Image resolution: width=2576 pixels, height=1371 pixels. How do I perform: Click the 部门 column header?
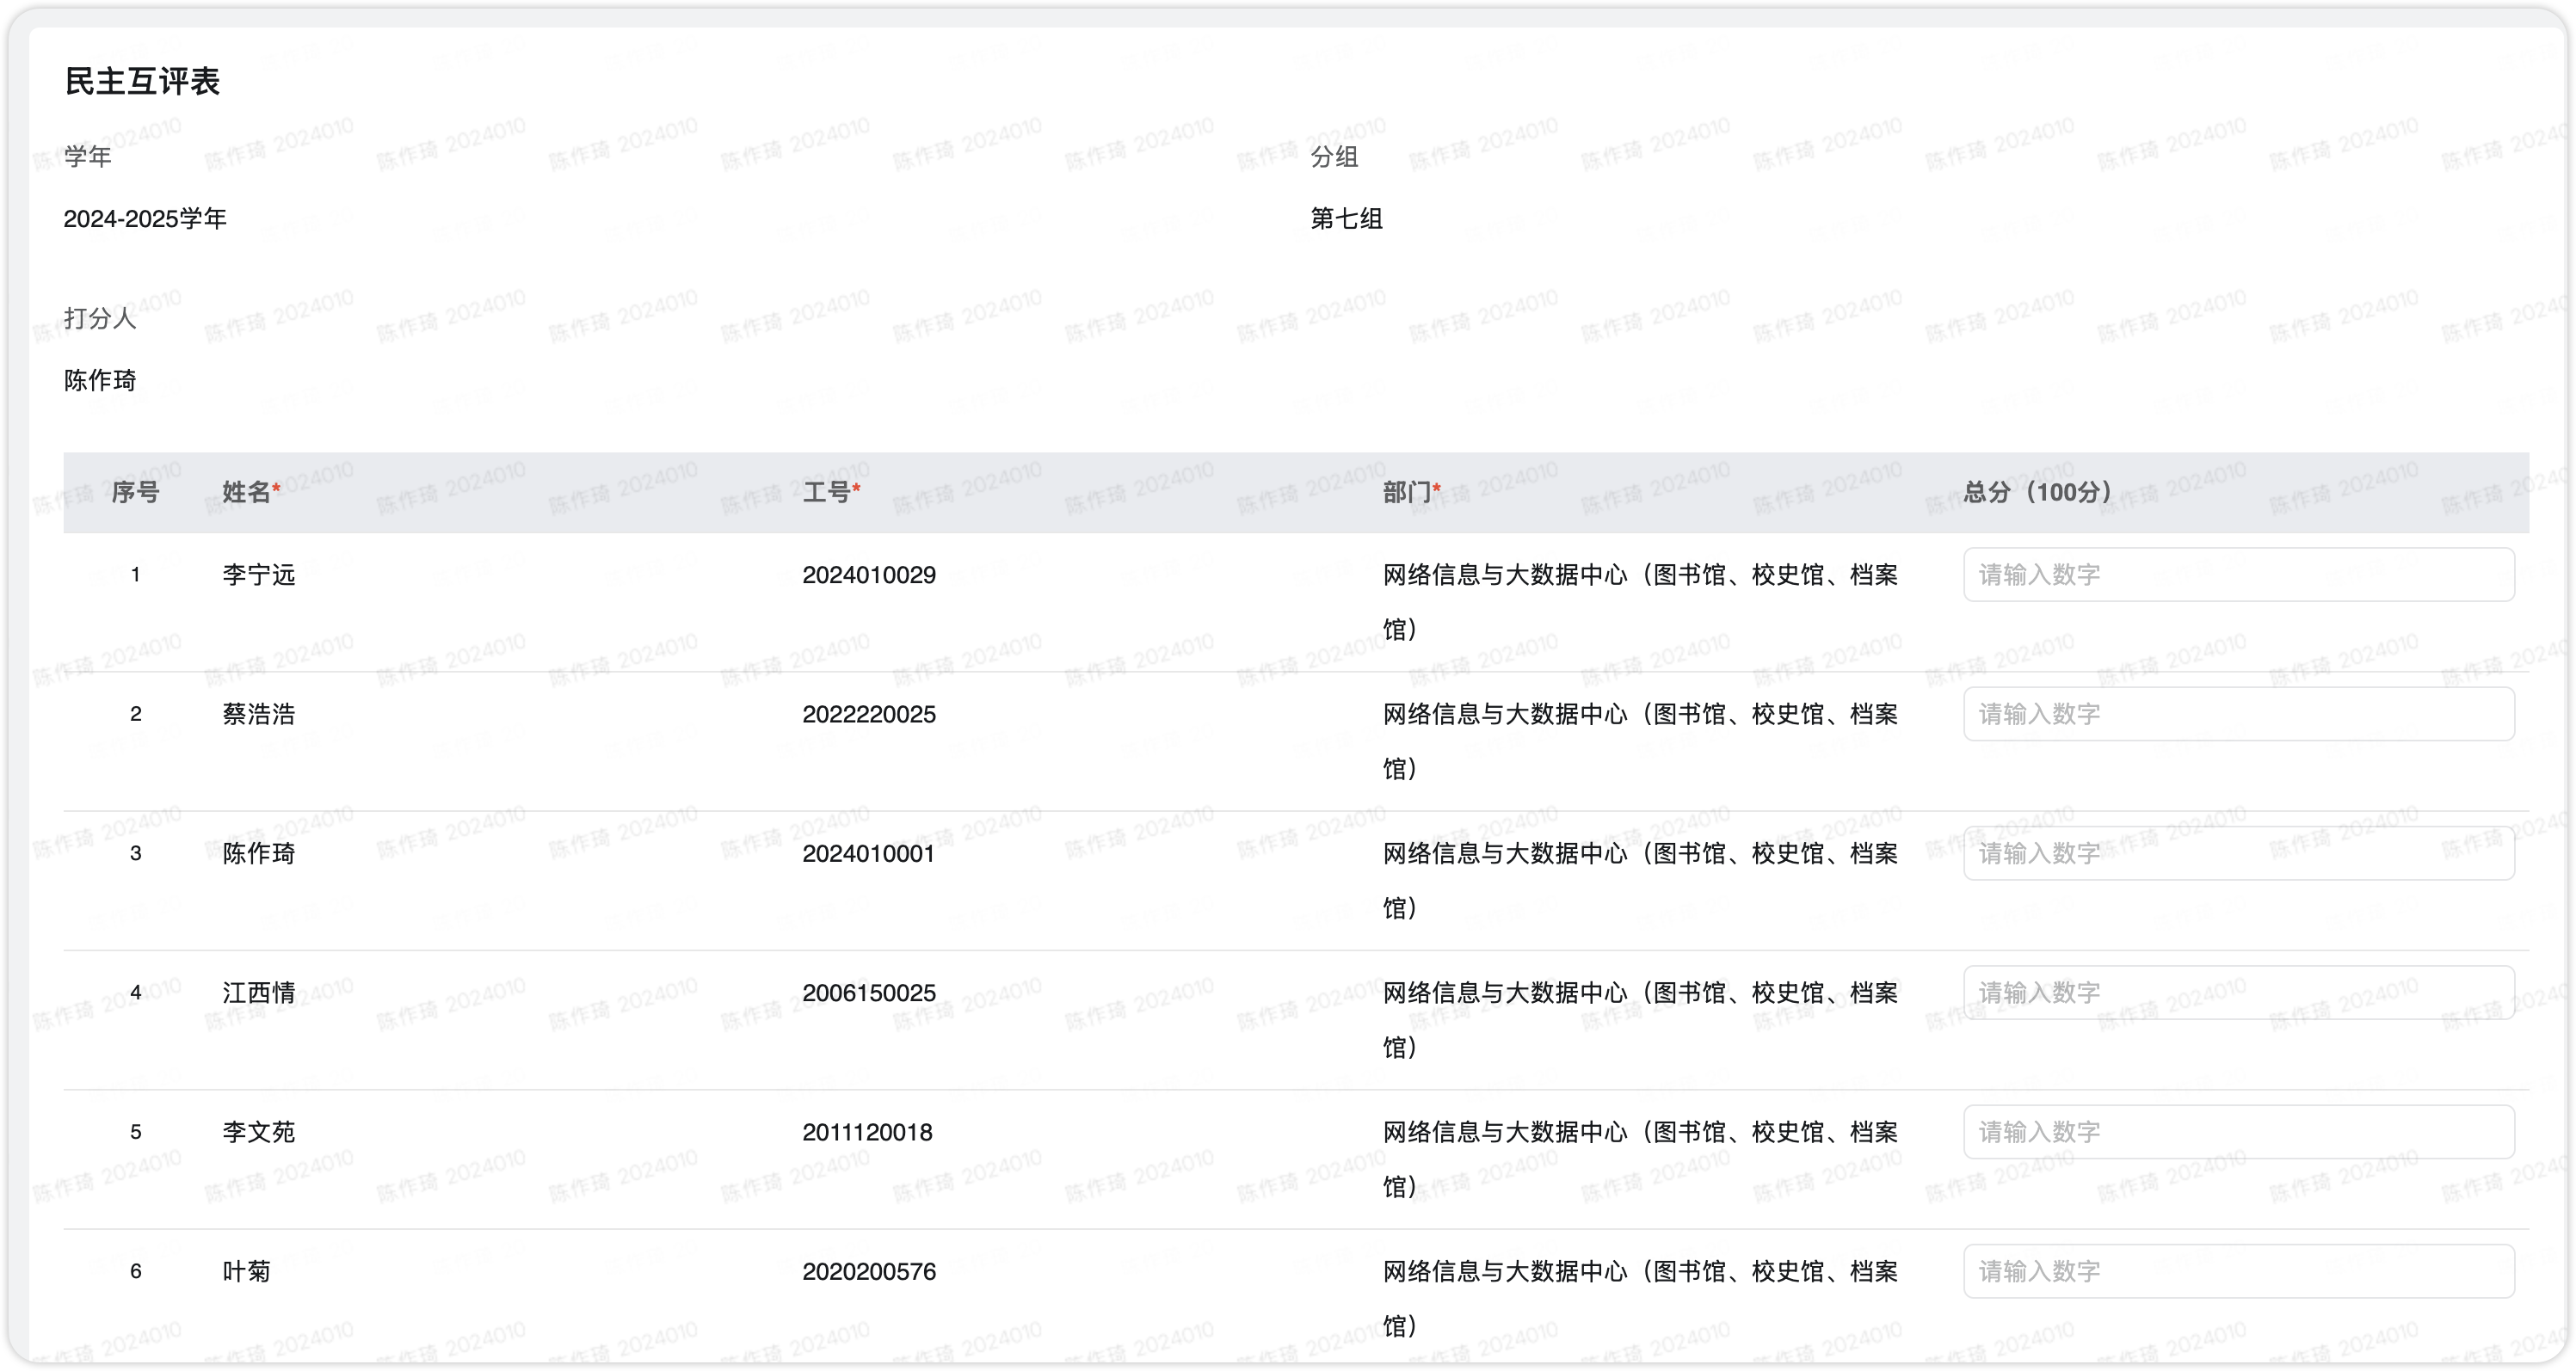[x=1407, y=492]
